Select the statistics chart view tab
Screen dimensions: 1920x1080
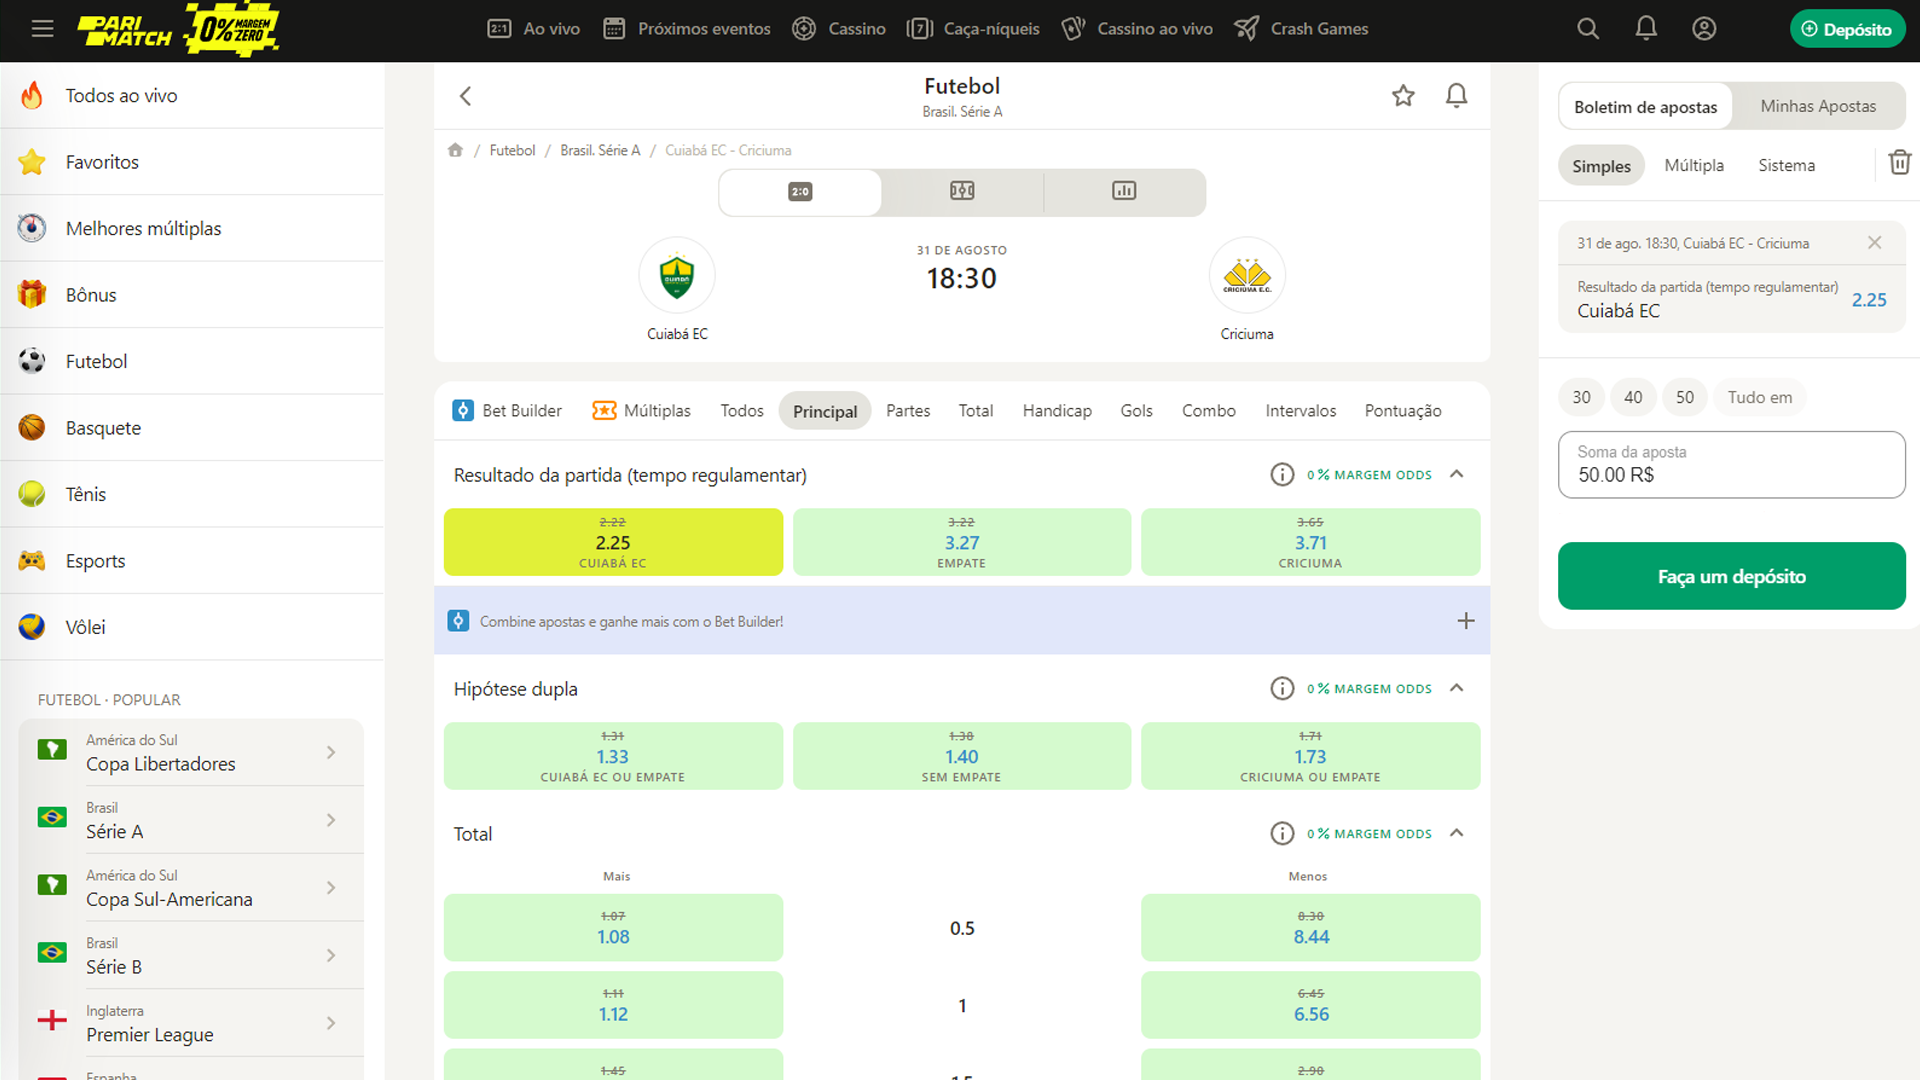point(1124,191)
